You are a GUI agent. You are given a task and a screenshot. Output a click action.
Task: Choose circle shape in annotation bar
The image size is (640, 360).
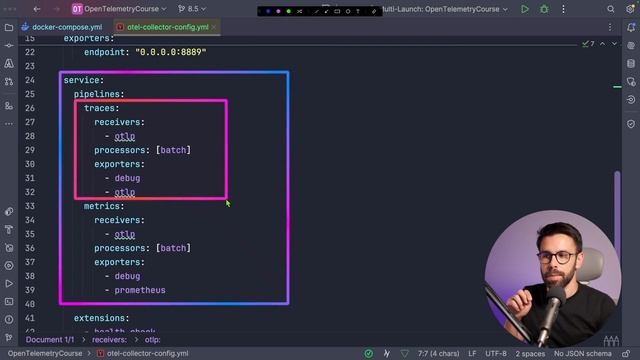348,11
